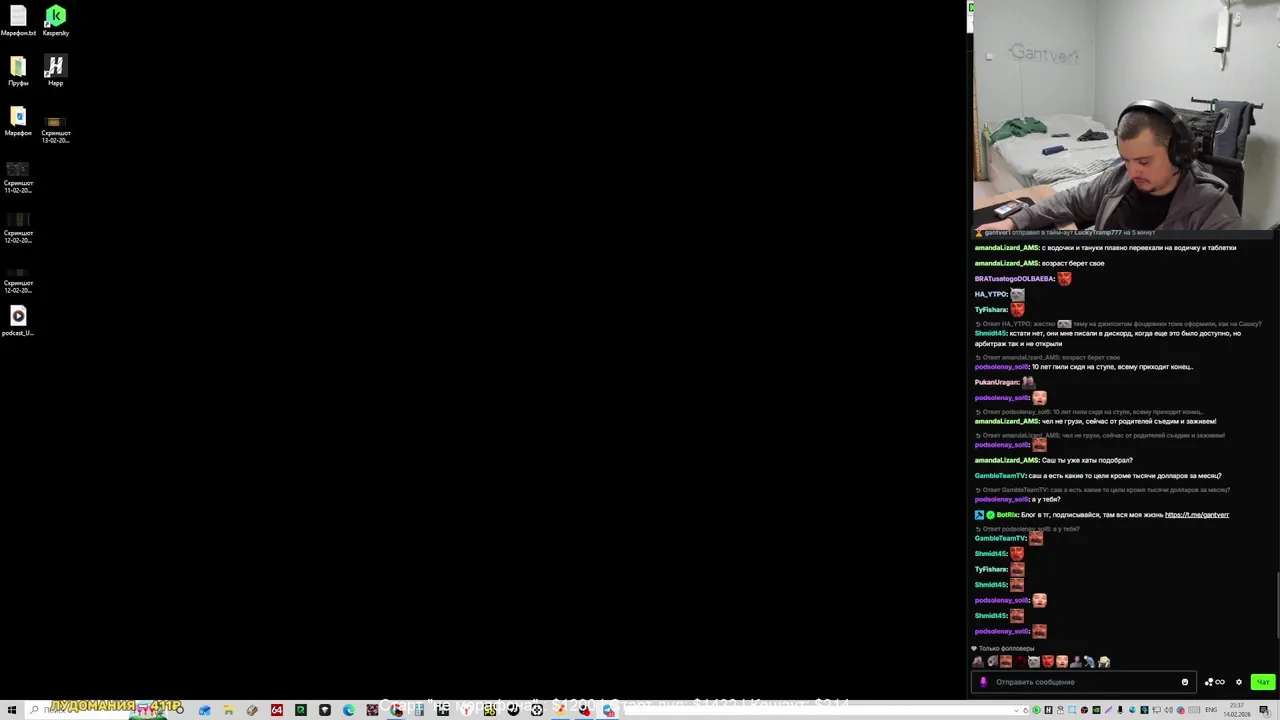The height and width of the screenshot is (720, 1280).
Task: Open the emote picker in chat input
Action: coord(1185,682)
